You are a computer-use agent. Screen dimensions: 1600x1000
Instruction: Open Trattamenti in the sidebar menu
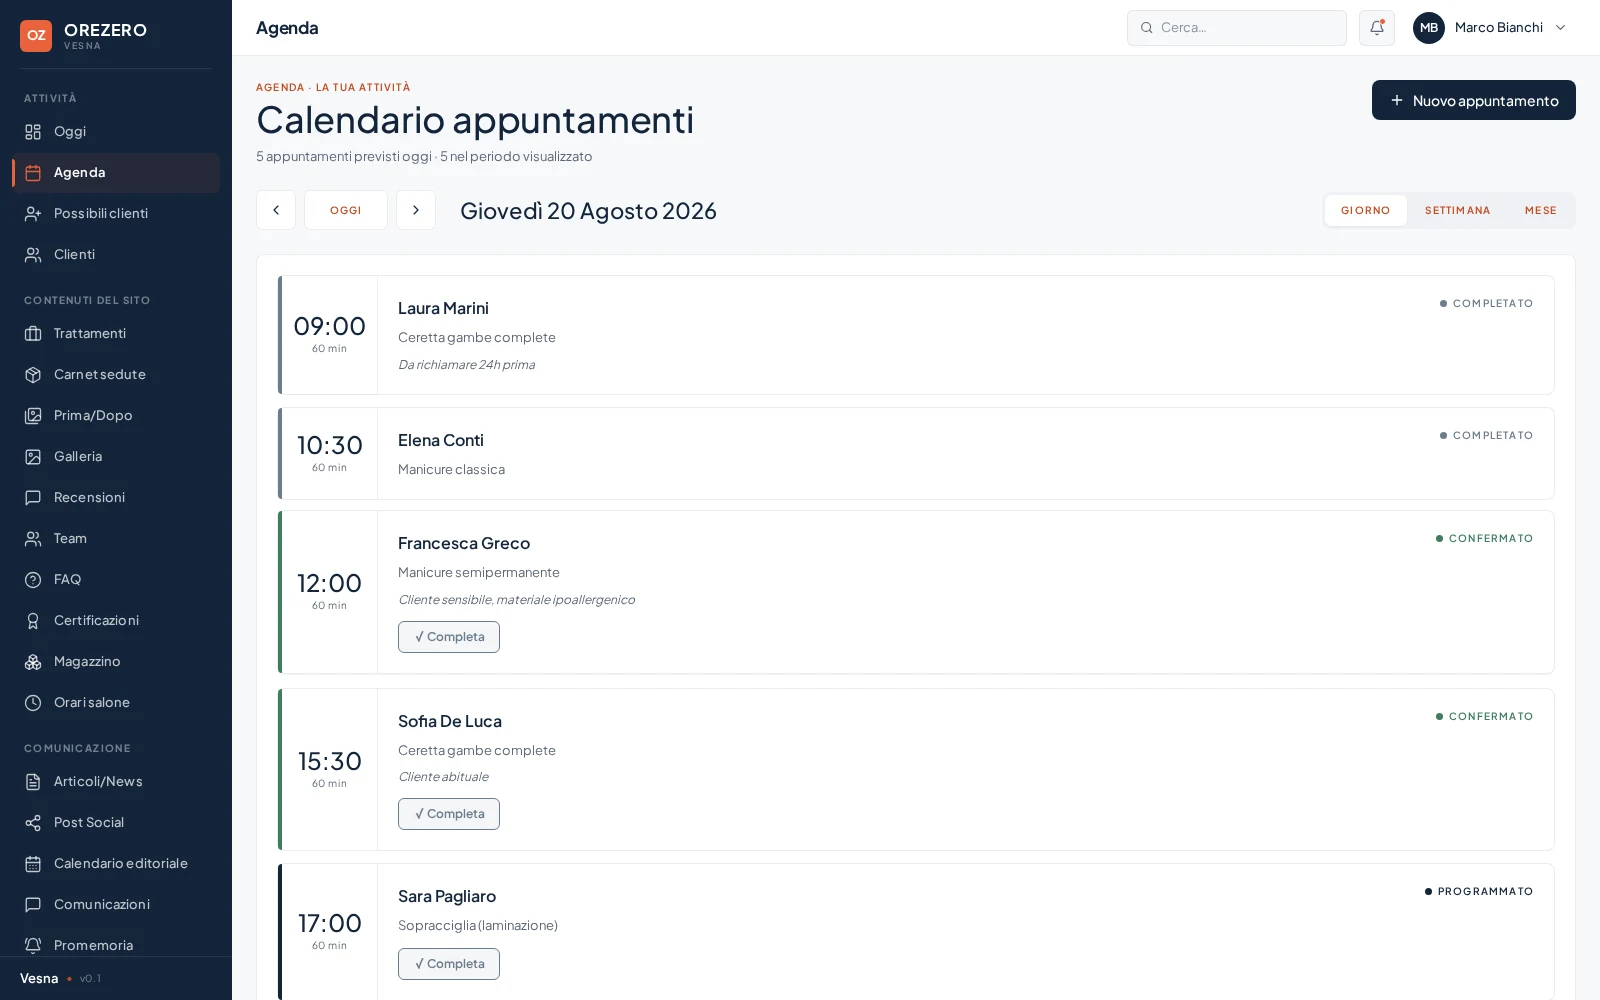pyautogui.click(x=116, y=334)
